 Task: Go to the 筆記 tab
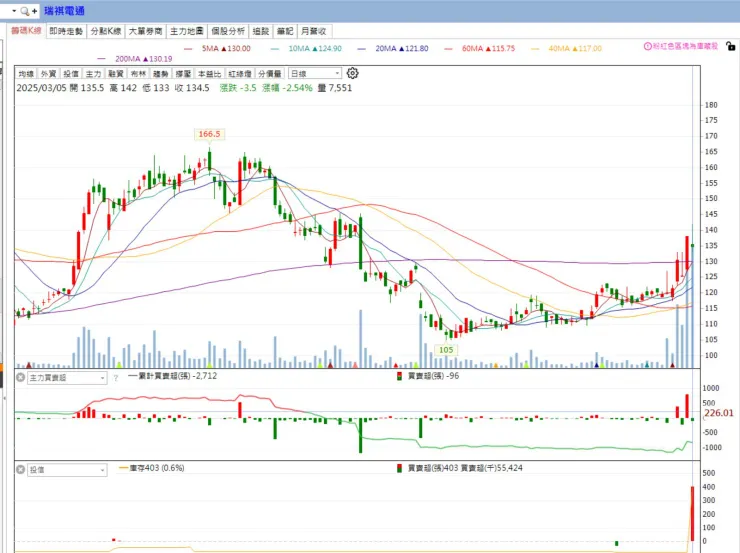285,31
